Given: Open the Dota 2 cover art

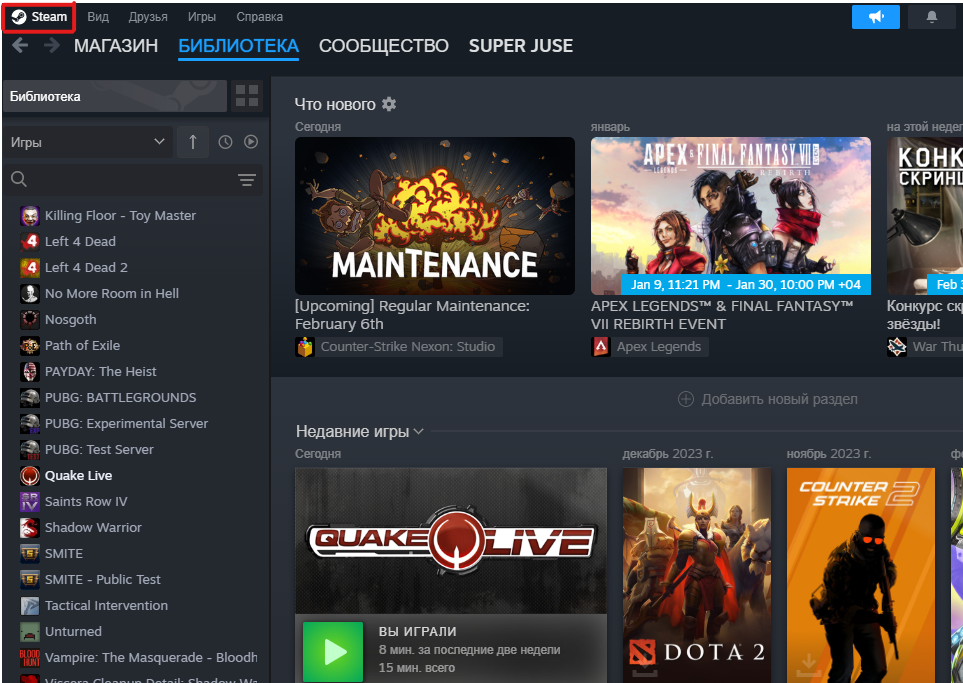Looking at the screenshot, I should (x=696, y=576).
